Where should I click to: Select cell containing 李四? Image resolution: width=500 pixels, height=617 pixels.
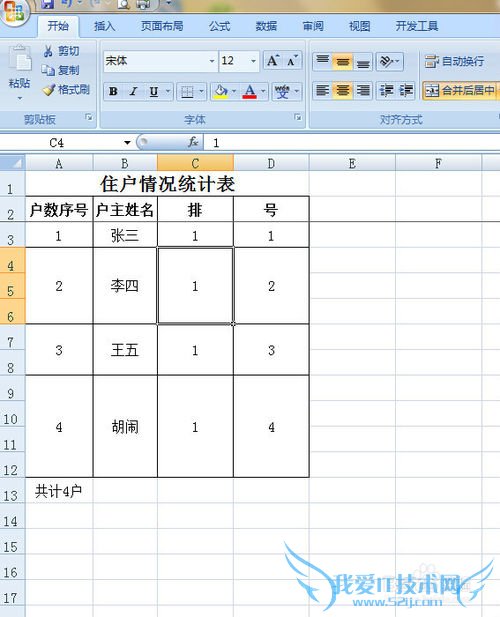point(125,286)
